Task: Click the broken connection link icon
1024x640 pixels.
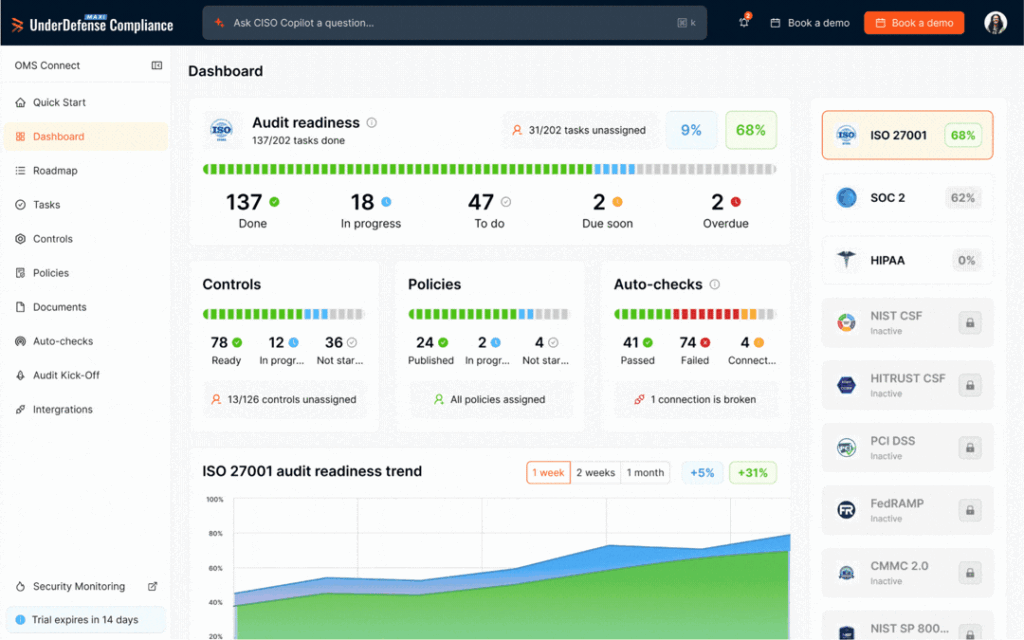Action: [x=639, y=399]
